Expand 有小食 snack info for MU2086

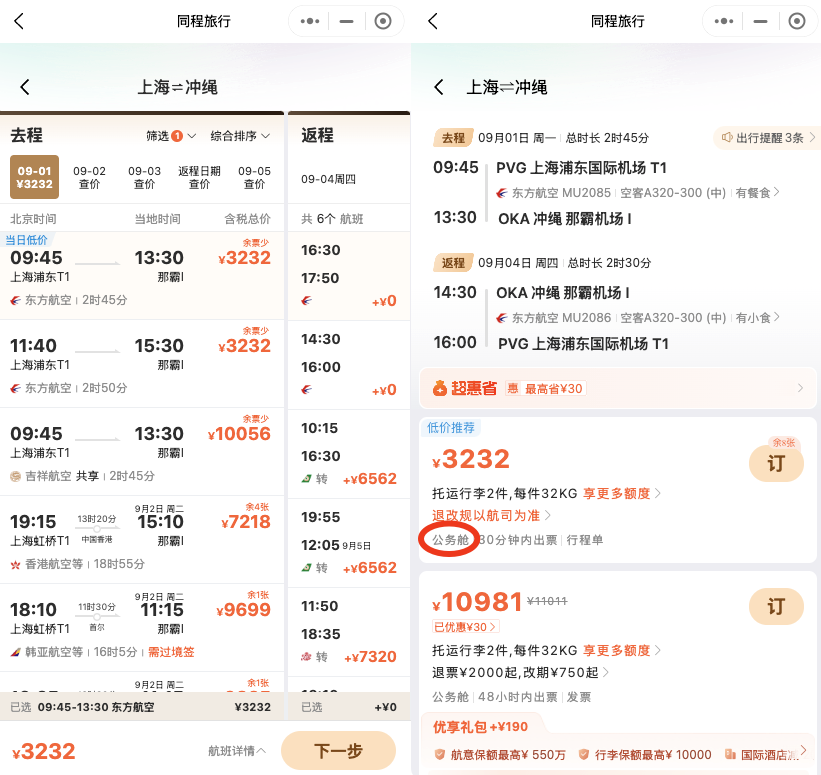click(x=757, y=317)
